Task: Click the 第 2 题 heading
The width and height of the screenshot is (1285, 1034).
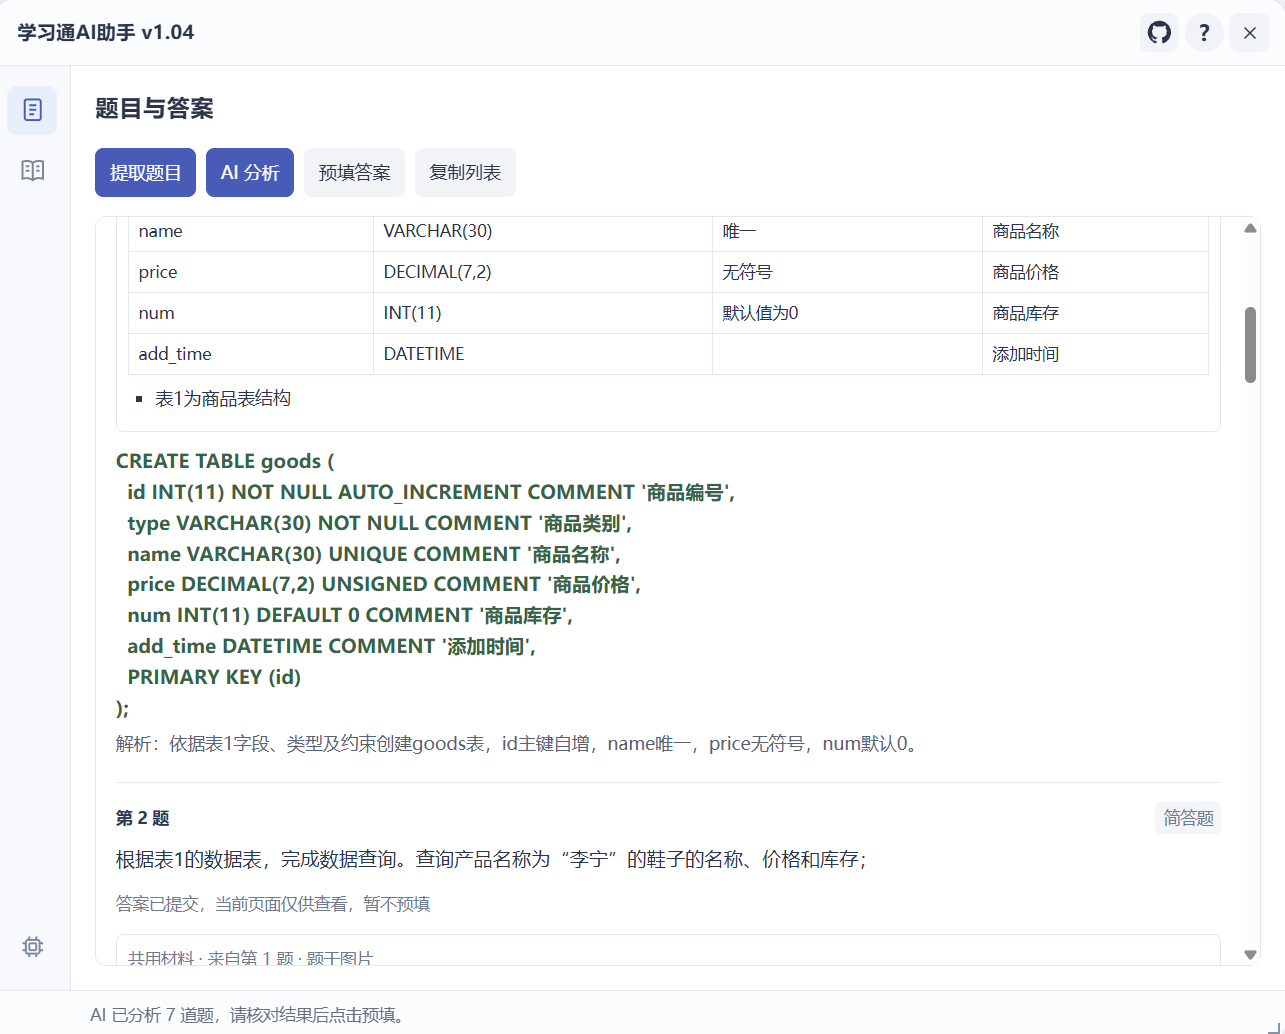Action: [142, 818]
